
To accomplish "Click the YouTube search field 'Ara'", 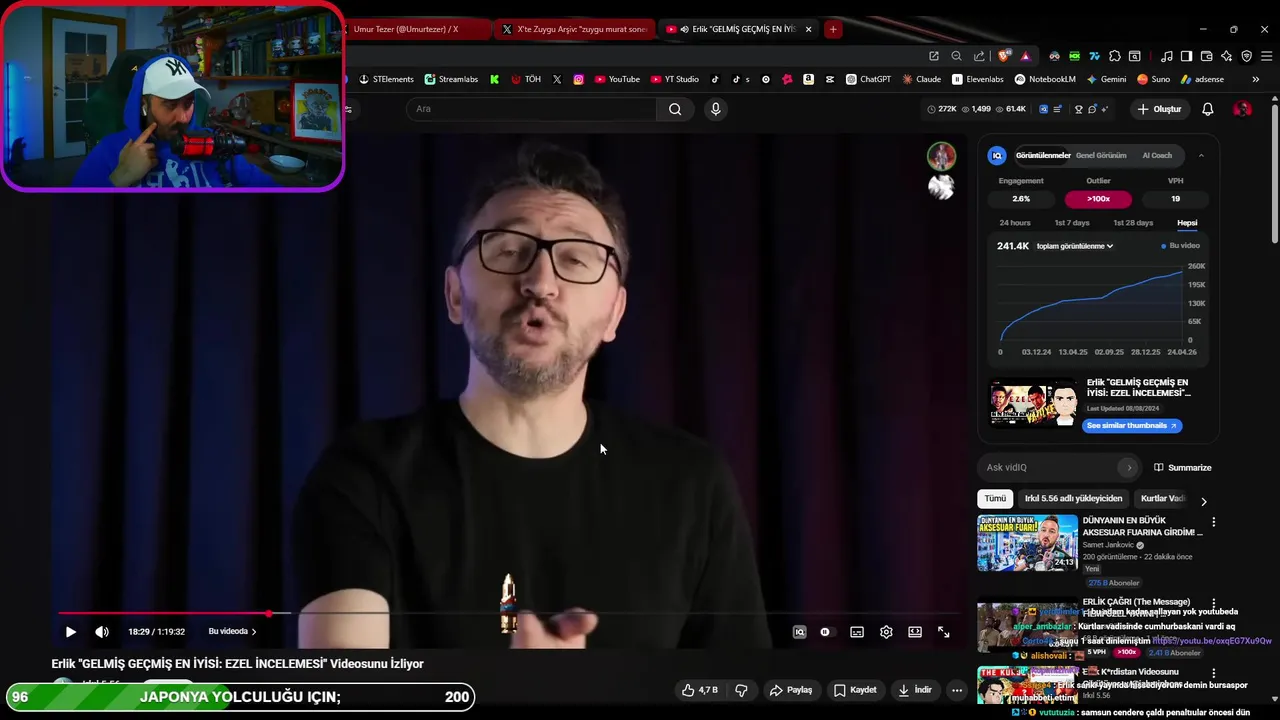I will pos(532,109).
